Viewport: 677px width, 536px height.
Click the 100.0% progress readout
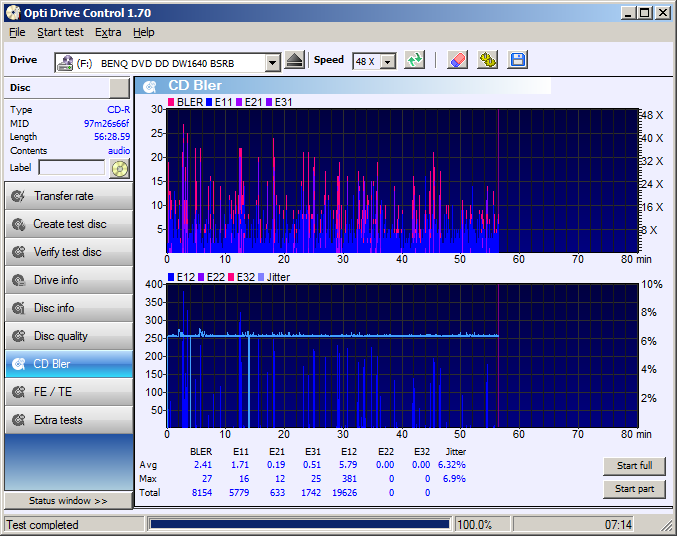pos(474,525)
